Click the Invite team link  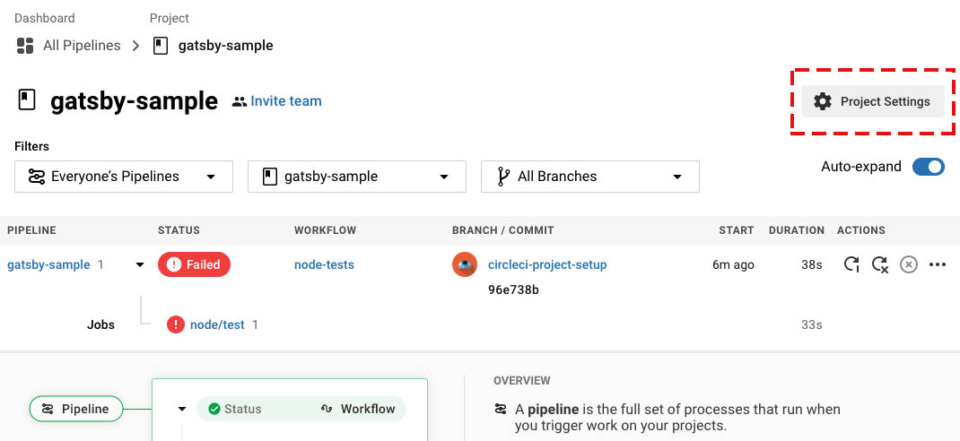(x=286, y=101)
